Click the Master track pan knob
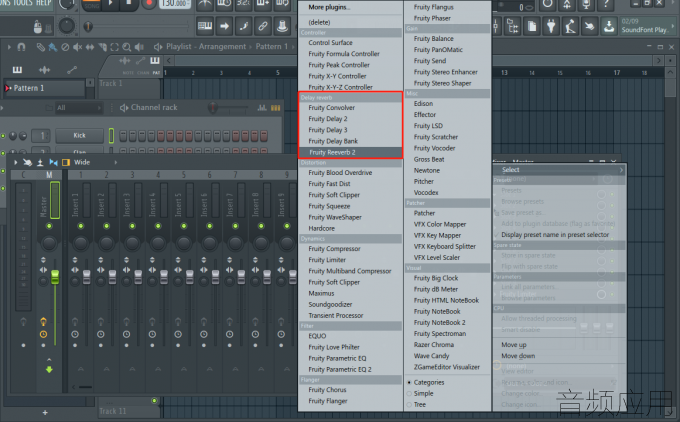This screenshot has width=680, height=422. coord(49,243)
